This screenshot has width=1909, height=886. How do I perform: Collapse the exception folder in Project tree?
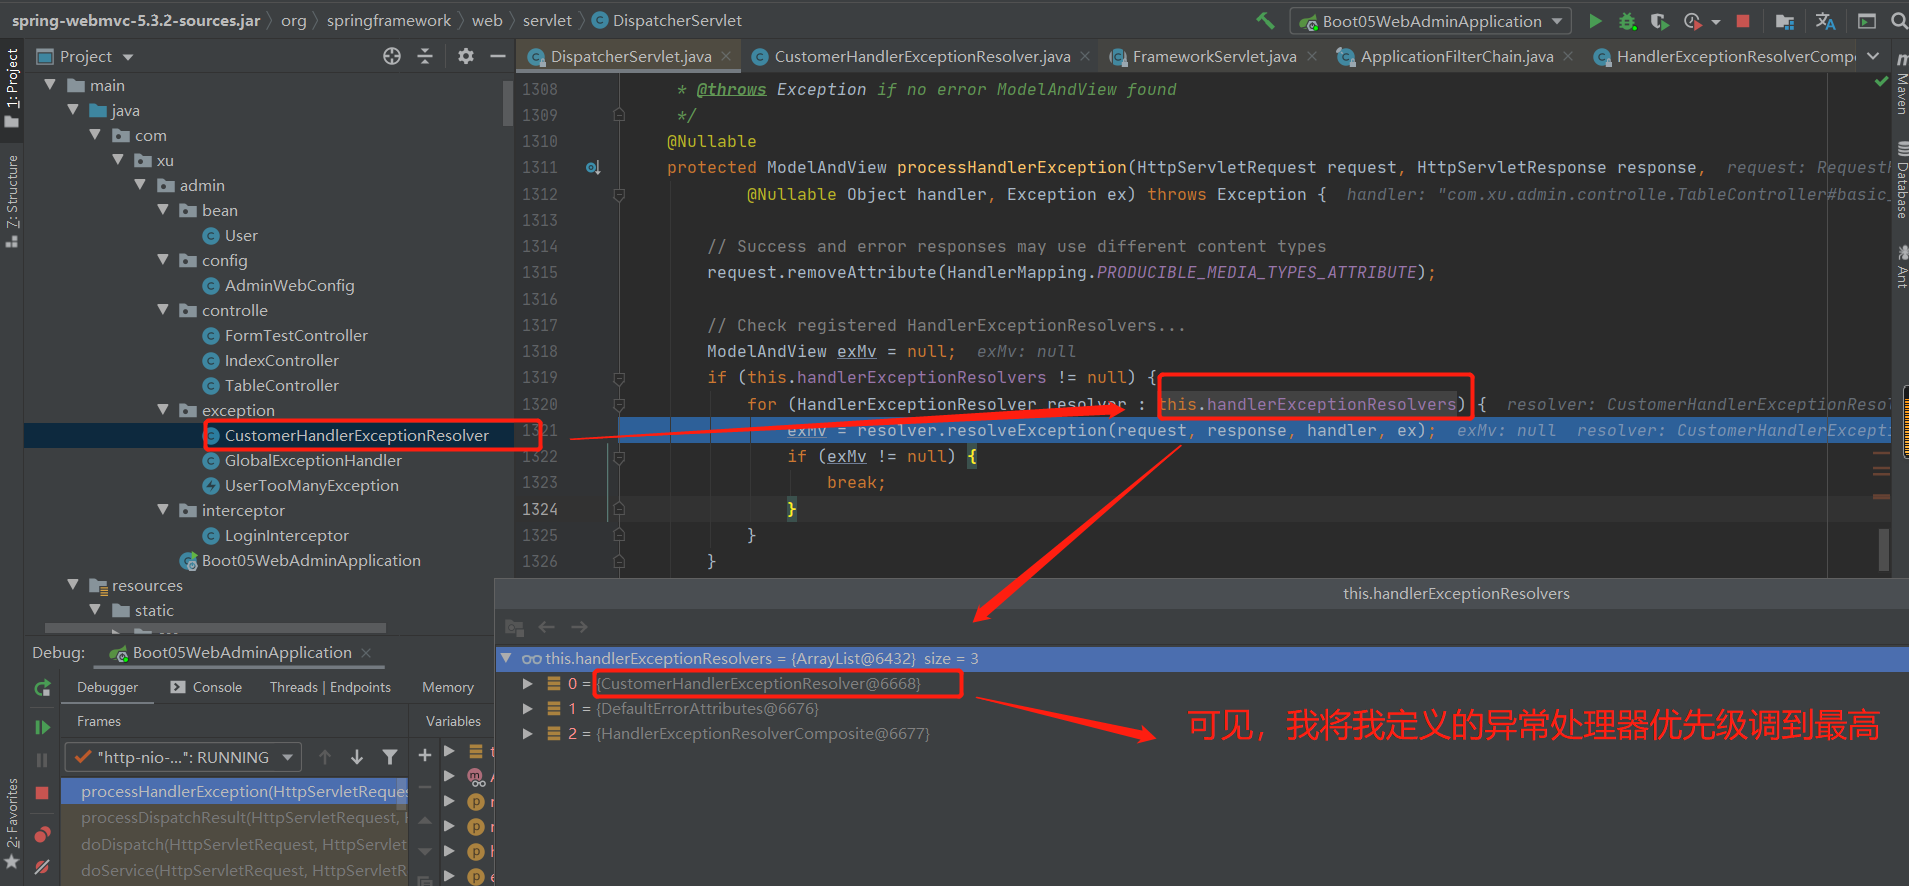click(164, 410)
